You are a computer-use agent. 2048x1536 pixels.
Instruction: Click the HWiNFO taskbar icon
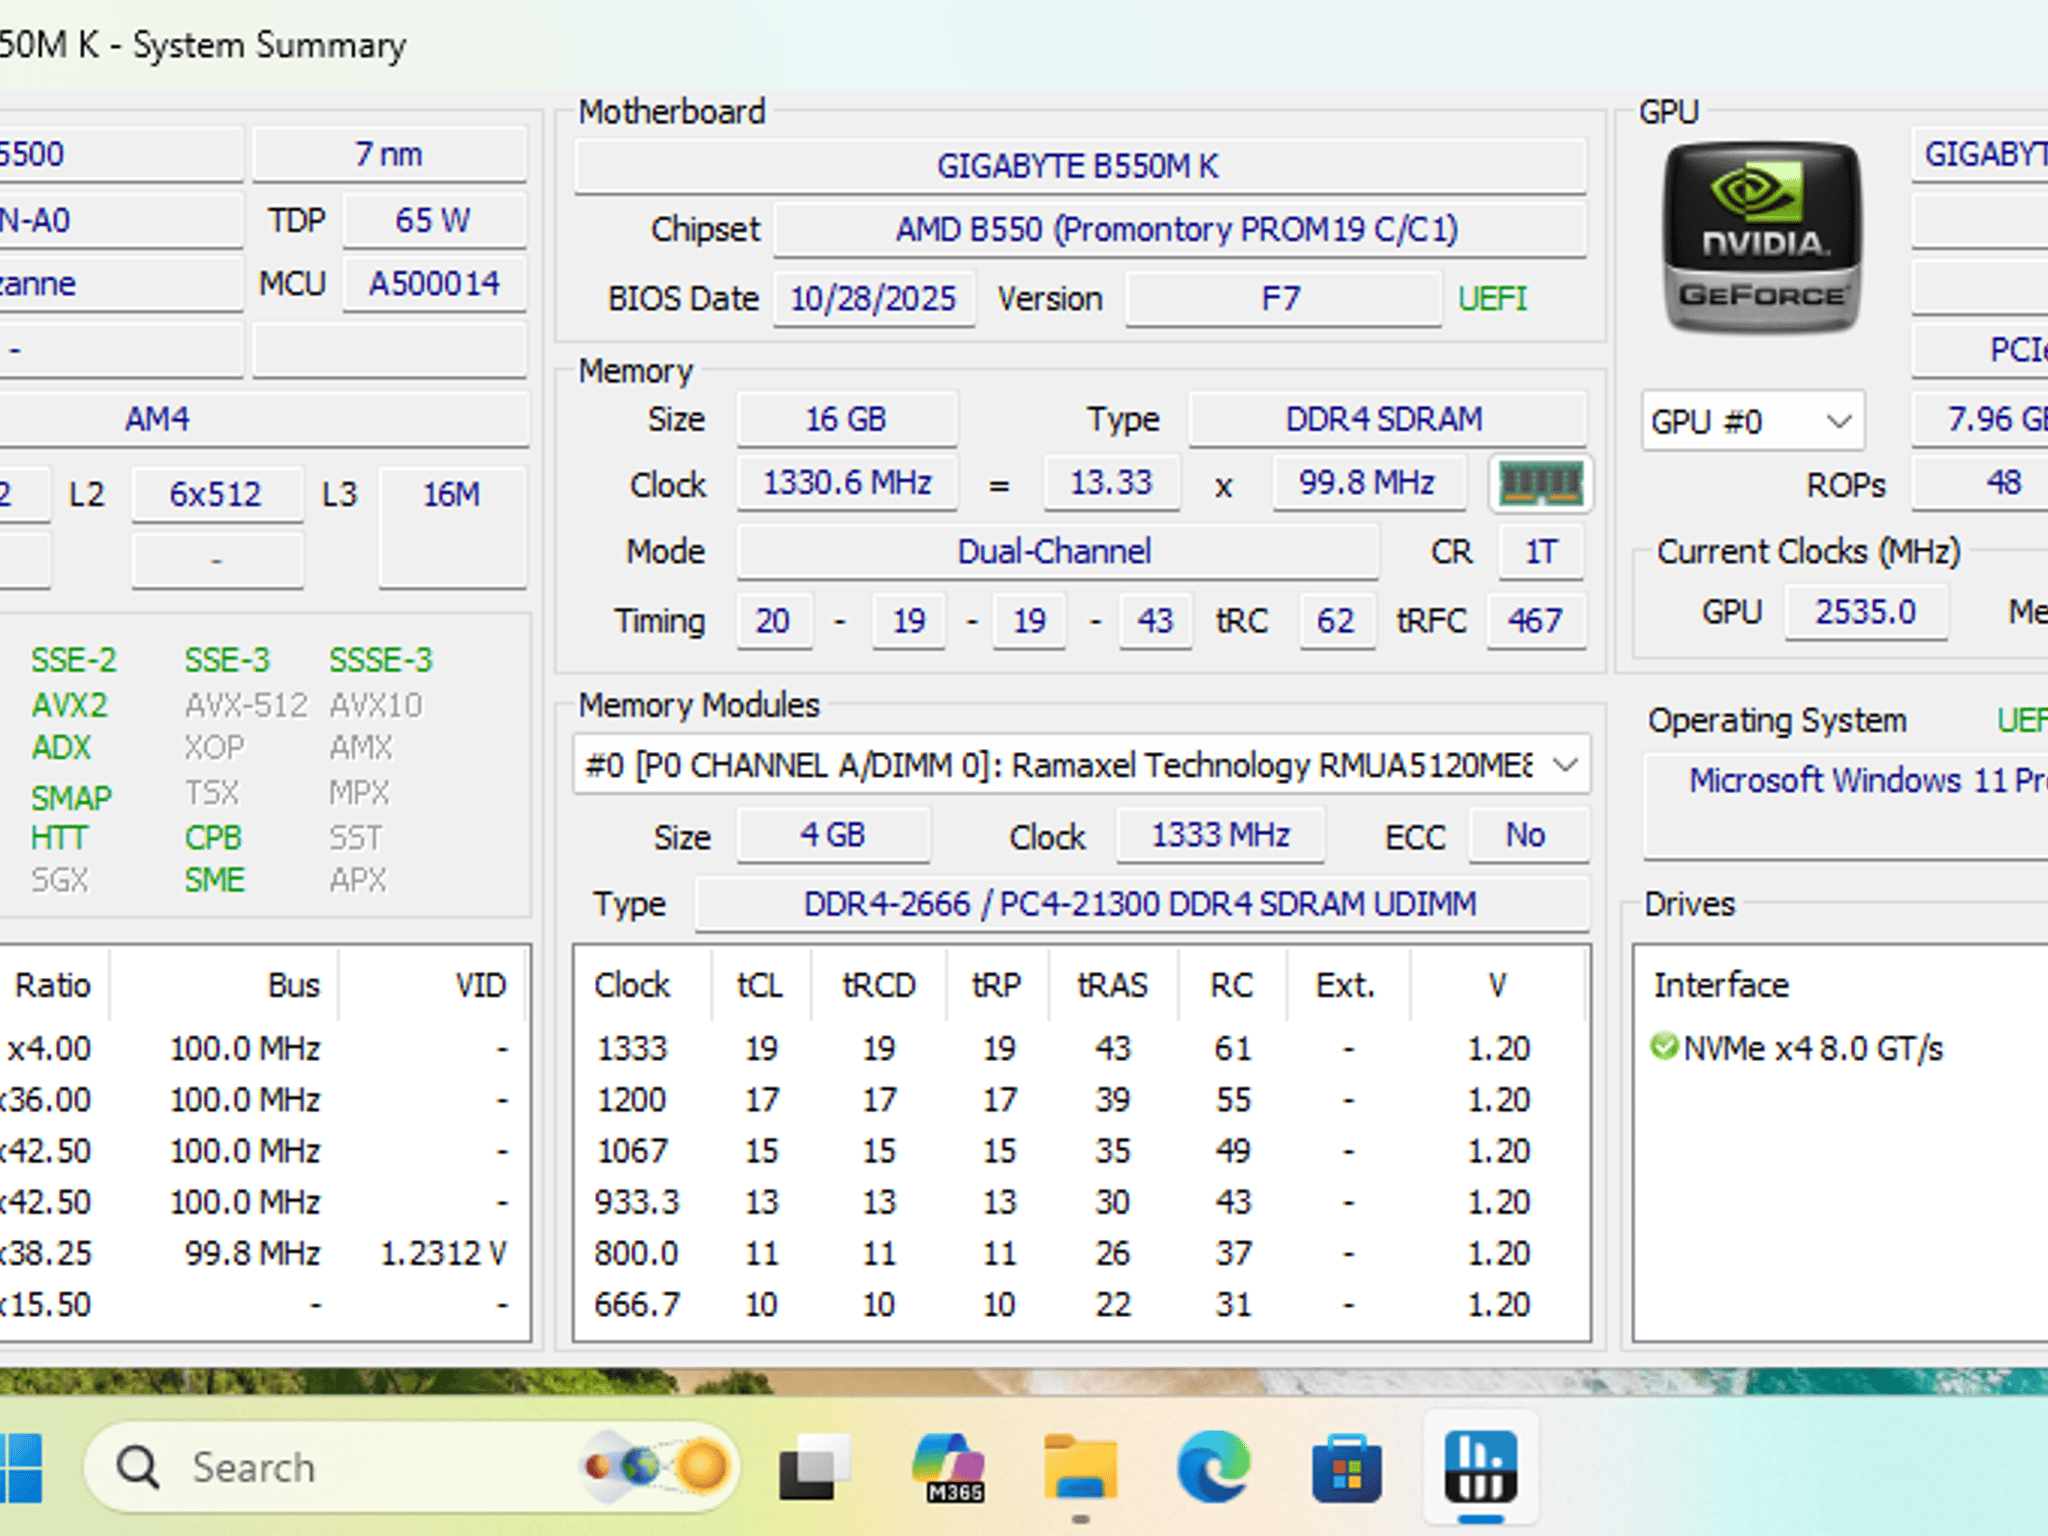tap(1481, 1467)
